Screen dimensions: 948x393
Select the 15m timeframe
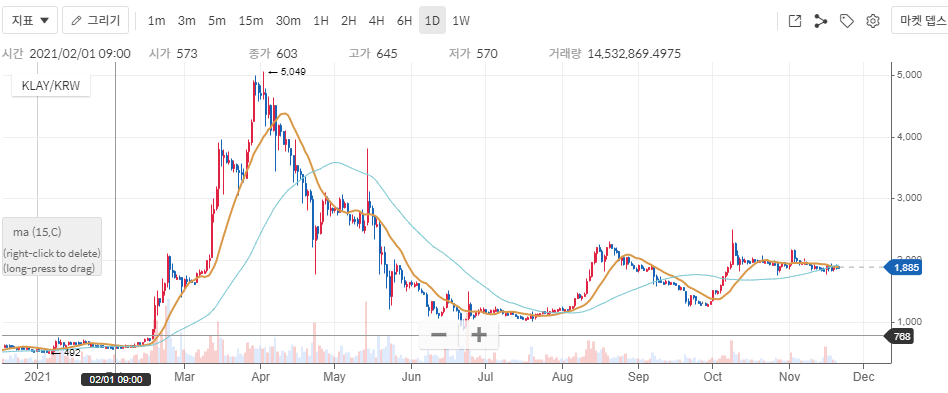[x=251, y=21]
